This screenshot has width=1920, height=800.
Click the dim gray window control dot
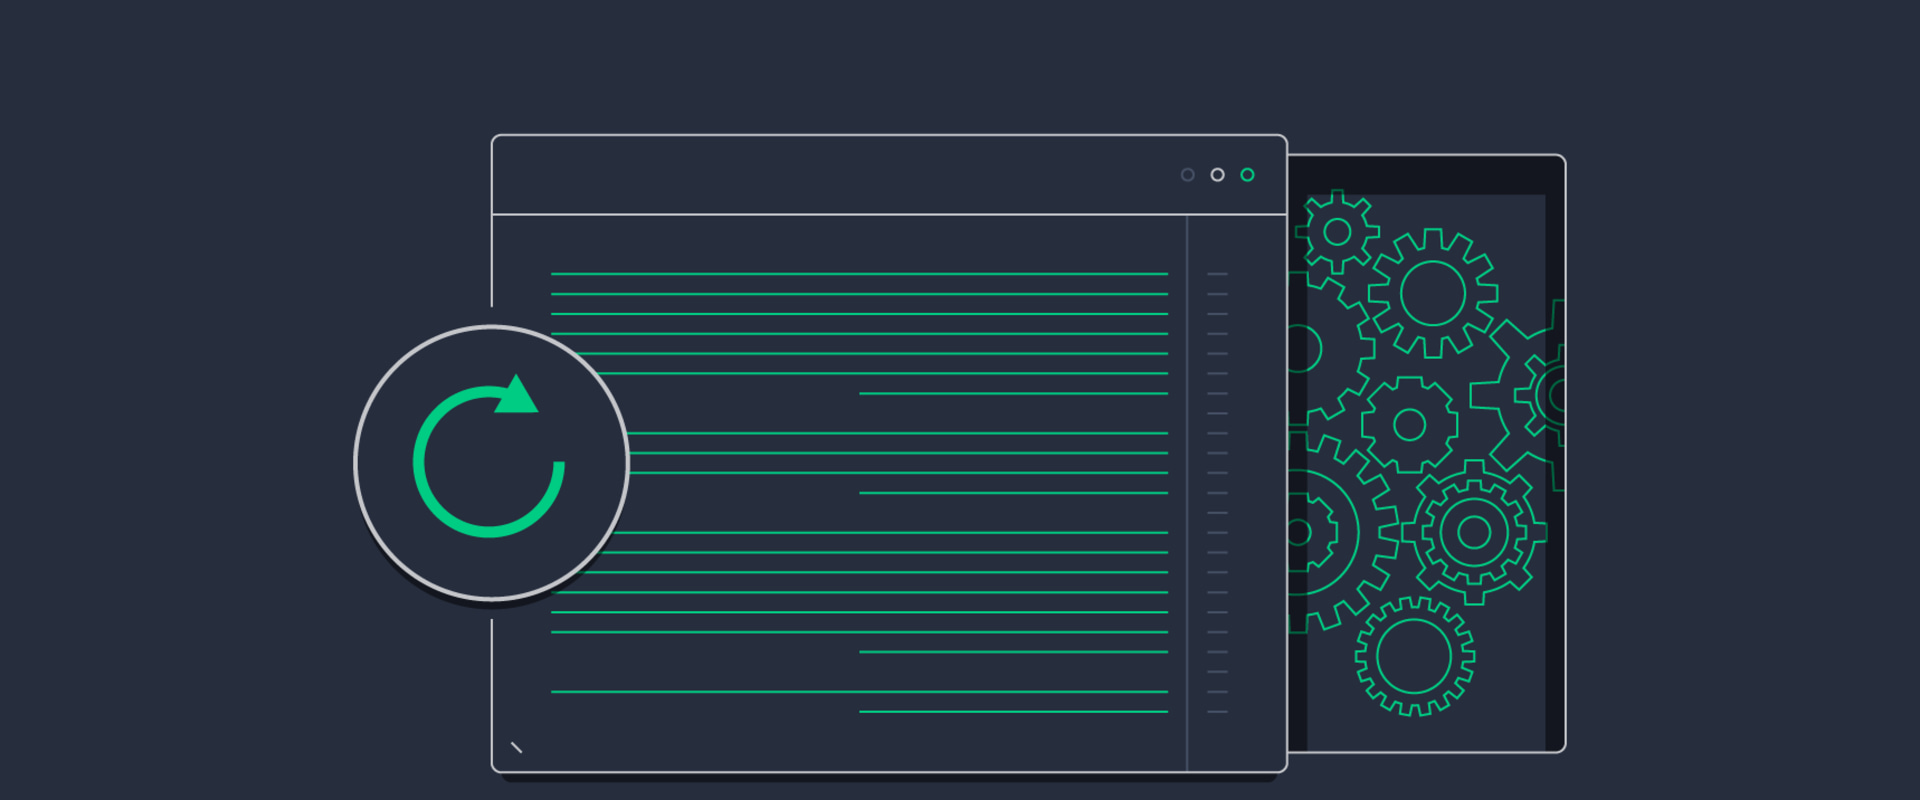click(1187, 175)
